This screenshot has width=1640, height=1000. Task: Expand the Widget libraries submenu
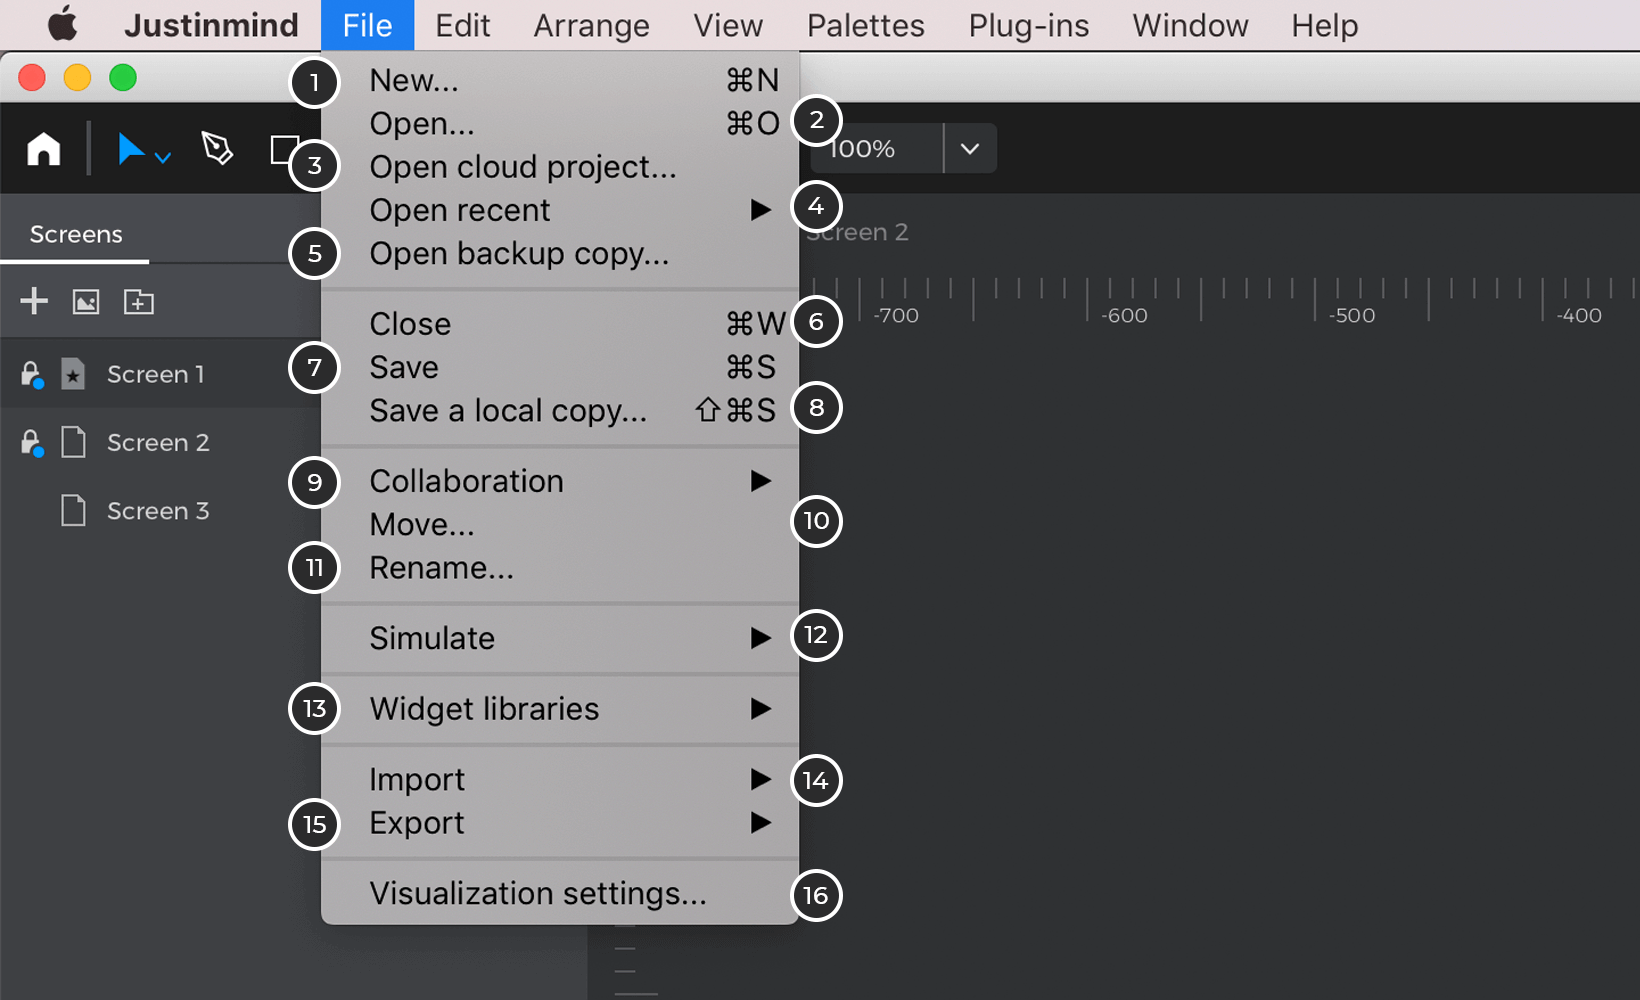point(560,709)
